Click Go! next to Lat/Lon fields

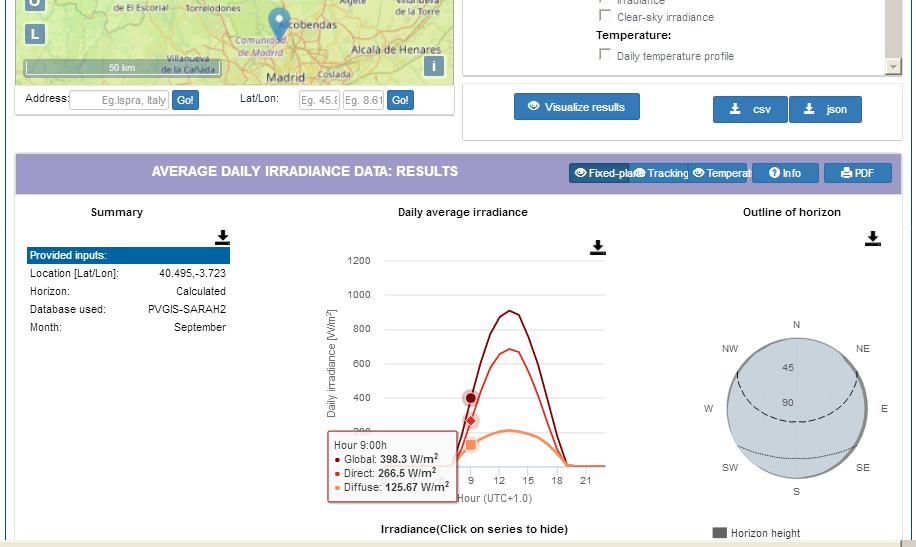400,100
